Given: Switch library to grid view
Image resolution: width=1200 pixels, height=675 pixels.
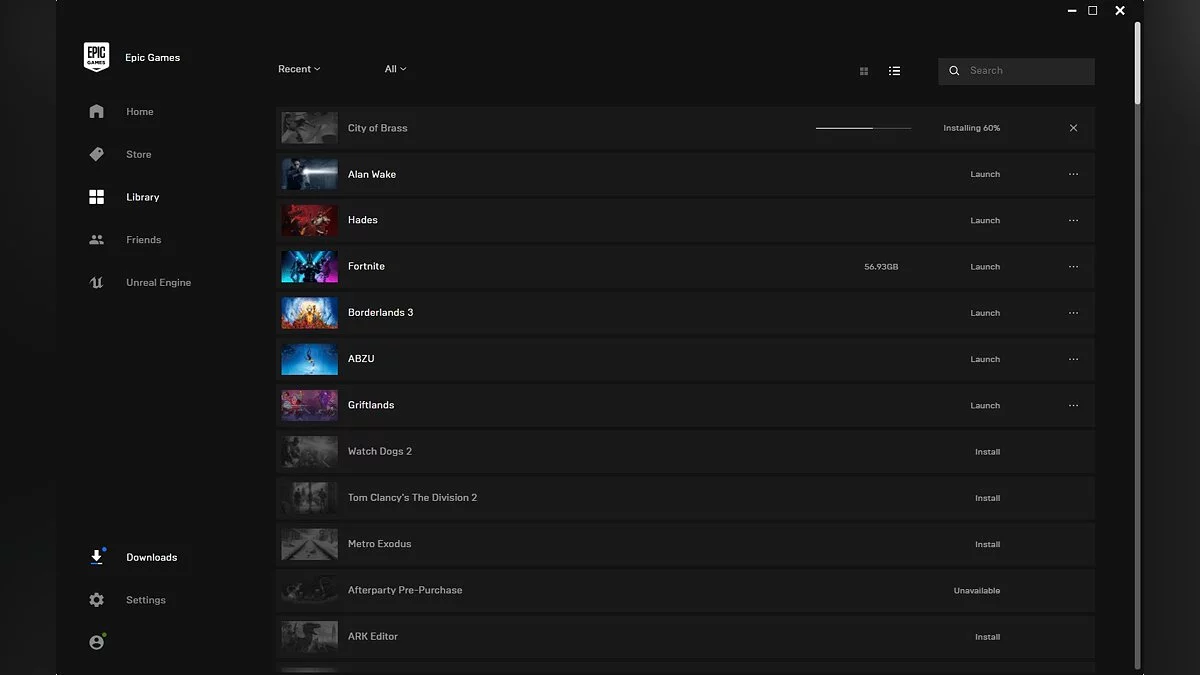Looking at the screenshot, I should pos(864,71).
